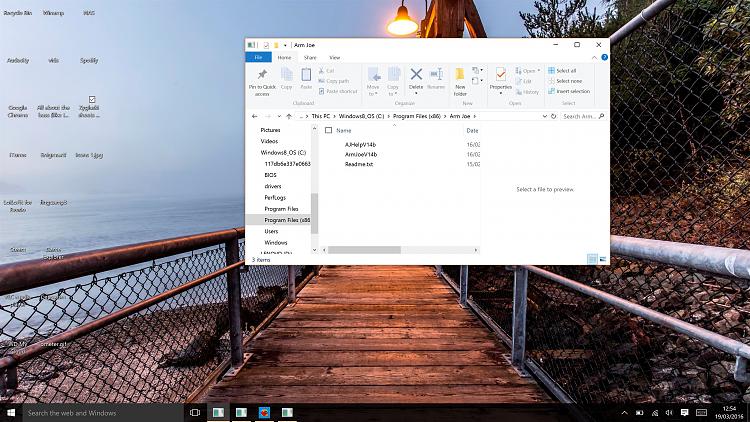Go up one folder level arrow
The image size is (750, 422).
(x=289, y=116)
